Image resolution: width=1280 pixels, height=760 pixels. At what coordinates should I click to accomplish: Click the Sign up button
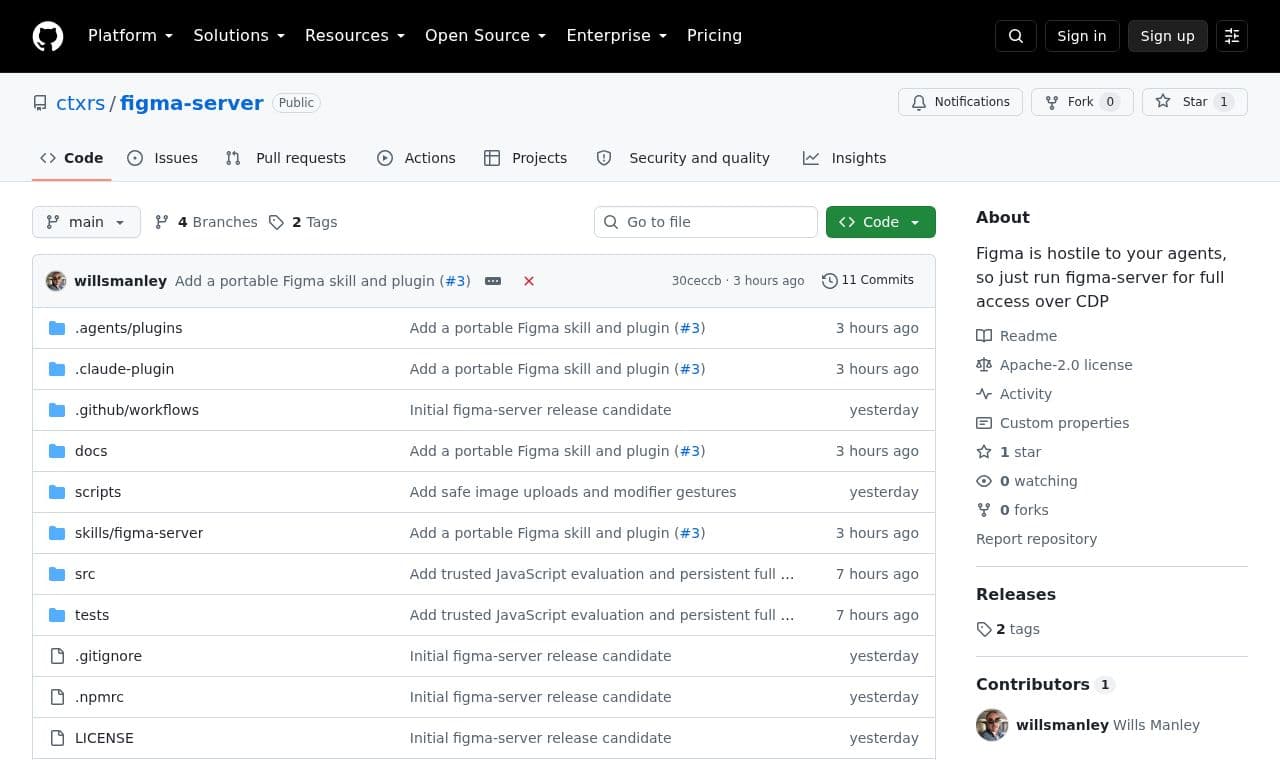click(1168, 36)
